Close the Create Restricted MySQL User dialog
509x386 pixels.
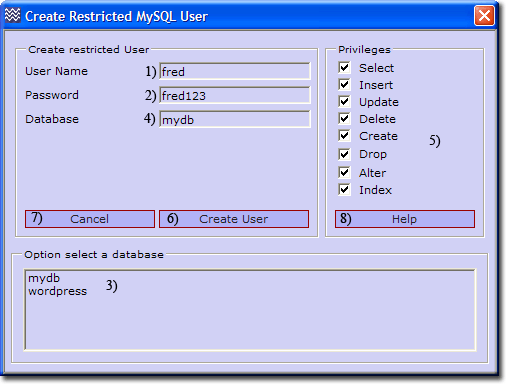[484, 16]
